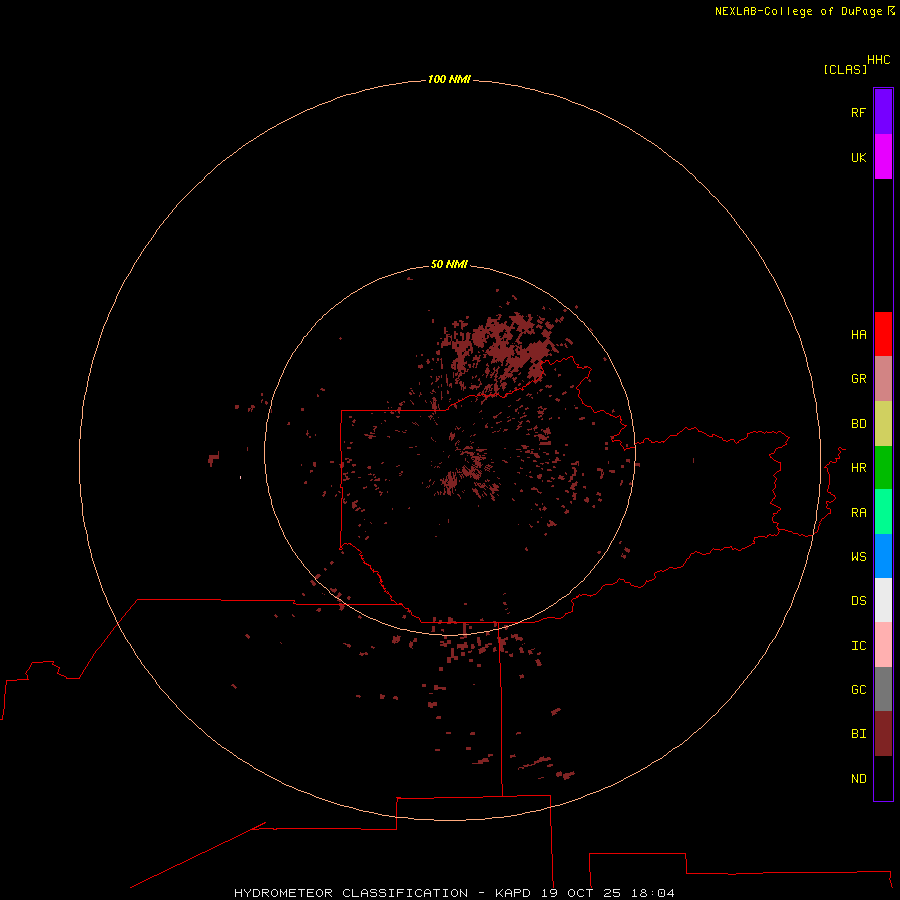Click the BI brown legend swatch
Screen dimensions: 900x900
[883, 734]
